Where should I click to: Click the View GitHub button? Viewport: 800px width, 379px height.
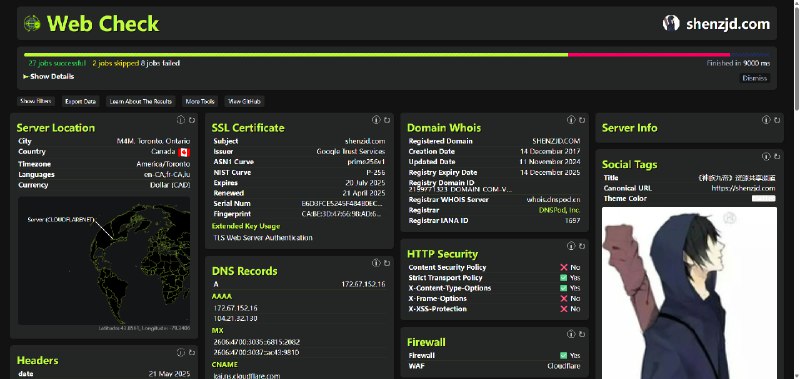[x=244, y=102]
